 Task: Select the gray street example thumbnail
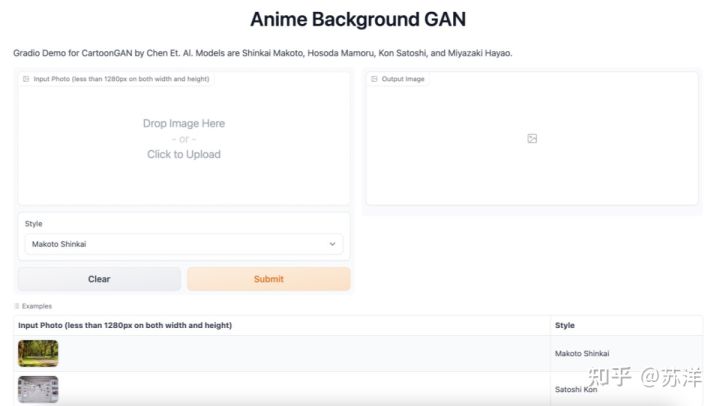point(38,389)
